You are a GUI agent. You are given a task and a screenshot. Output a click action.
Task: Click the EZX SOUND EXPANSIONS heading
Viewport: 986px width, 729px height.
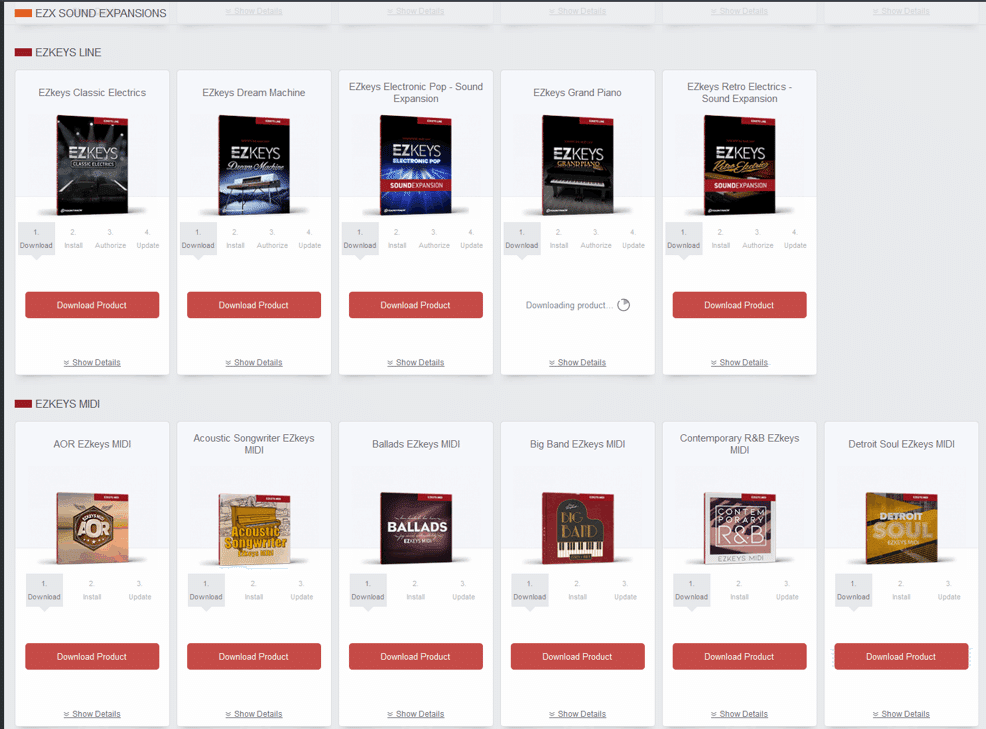[x=101, y=13]
